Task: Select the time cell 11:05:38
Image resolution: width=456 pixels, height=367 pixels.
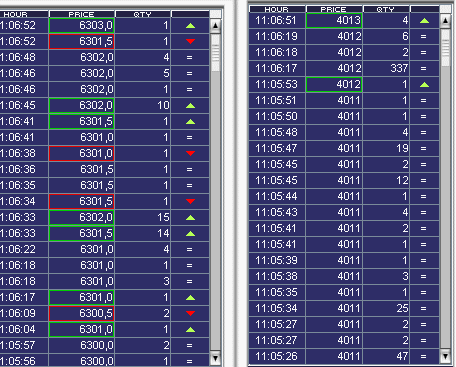Action: [277, 277]
